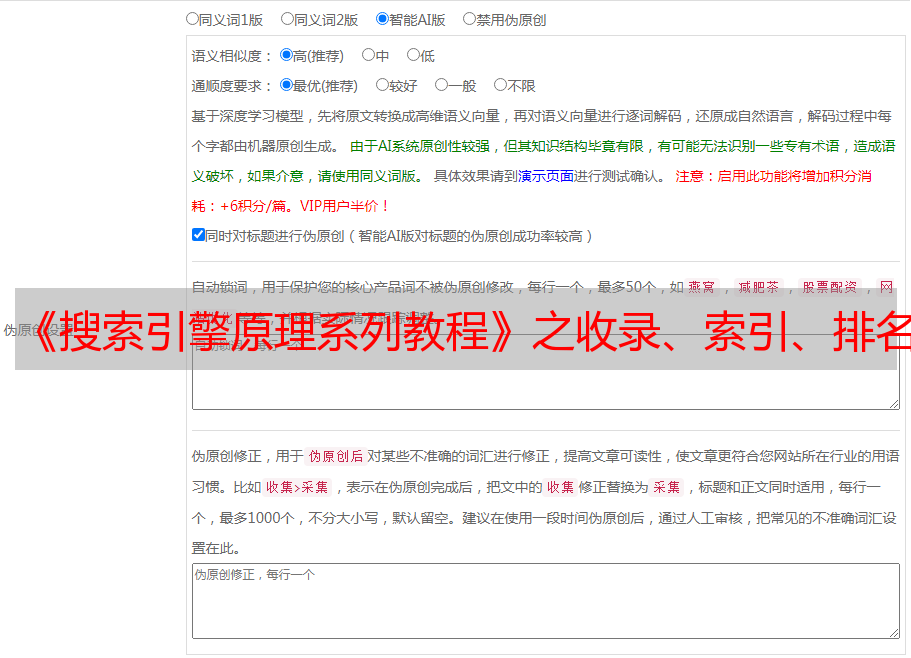Viewport: 911px width, 658px height.
Task: Set 通顺度要求 to 一般
Action: 442,85
